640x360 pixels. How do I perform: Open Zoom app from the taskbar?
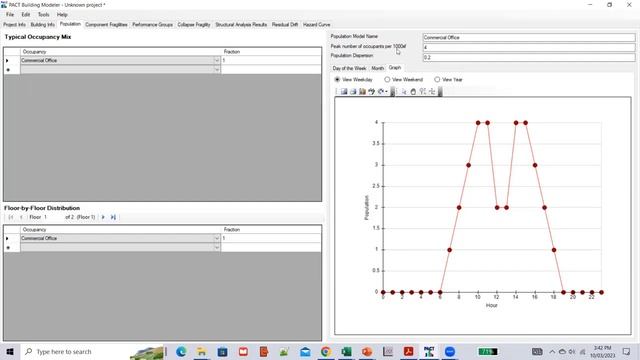450,351
